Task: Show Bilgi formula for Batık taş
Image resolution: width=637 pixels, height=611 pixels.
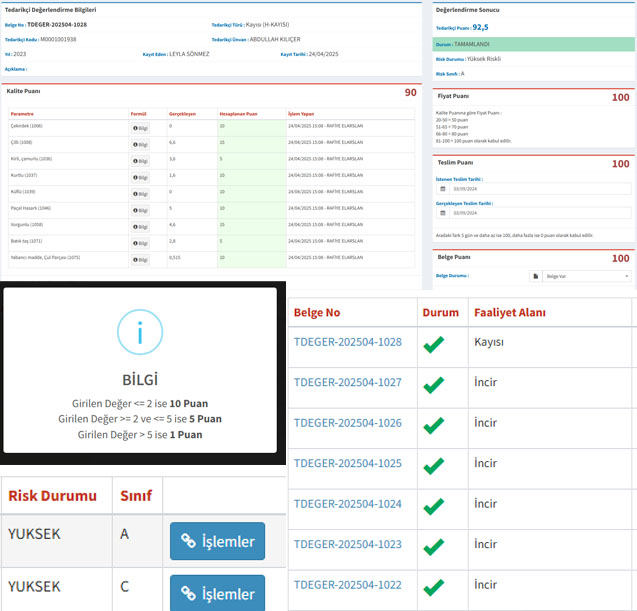Action: point(140,242)
